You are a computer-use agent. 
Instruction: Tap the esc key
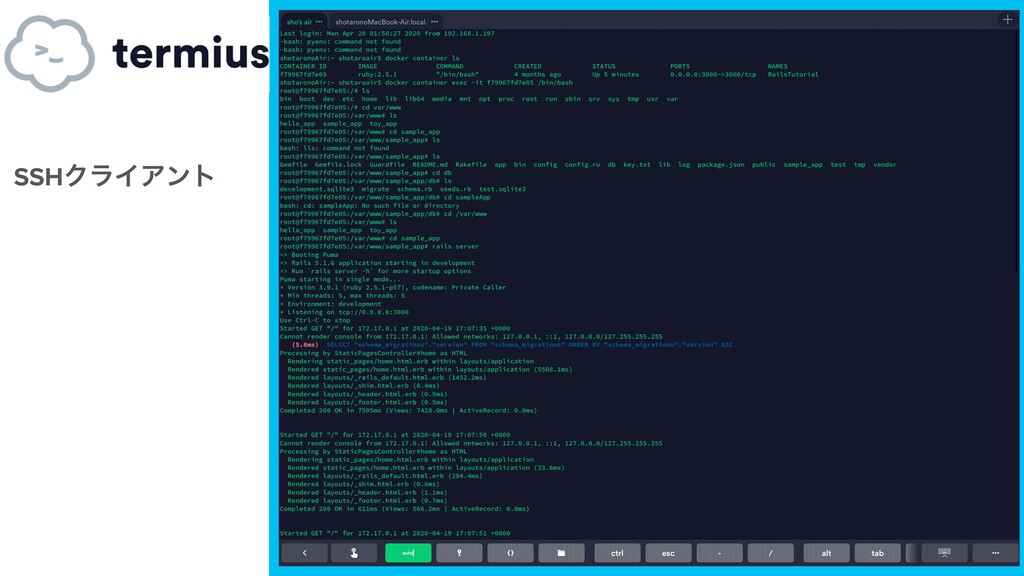point(668,553)
